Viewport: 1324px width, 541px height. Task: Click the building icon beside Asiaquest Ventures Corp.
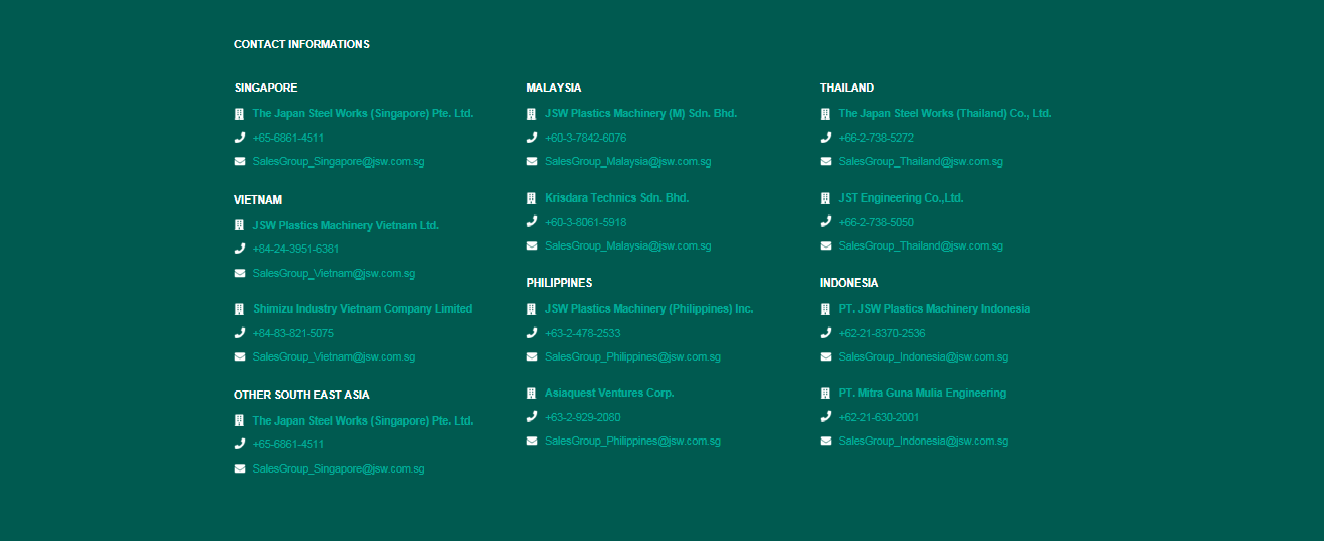[532, 394]
